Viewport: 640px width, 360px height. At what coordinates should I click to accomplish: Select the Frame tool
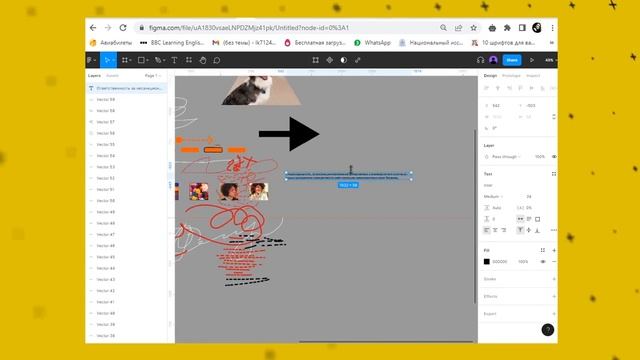pyautogui.click(x=124, y=60)
